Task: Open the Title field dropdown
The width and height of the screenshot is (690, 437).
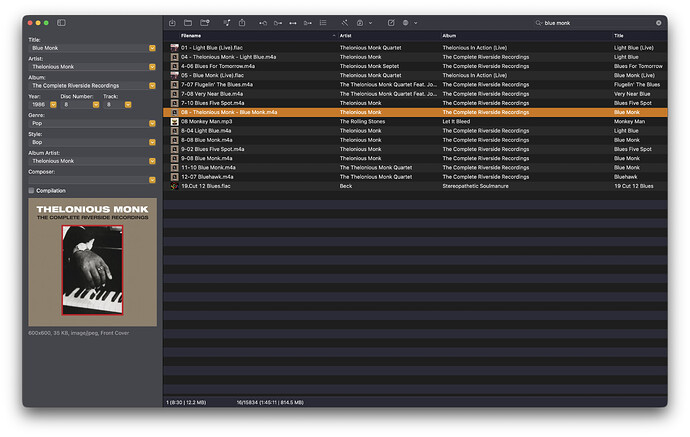Action: point(152,48)
